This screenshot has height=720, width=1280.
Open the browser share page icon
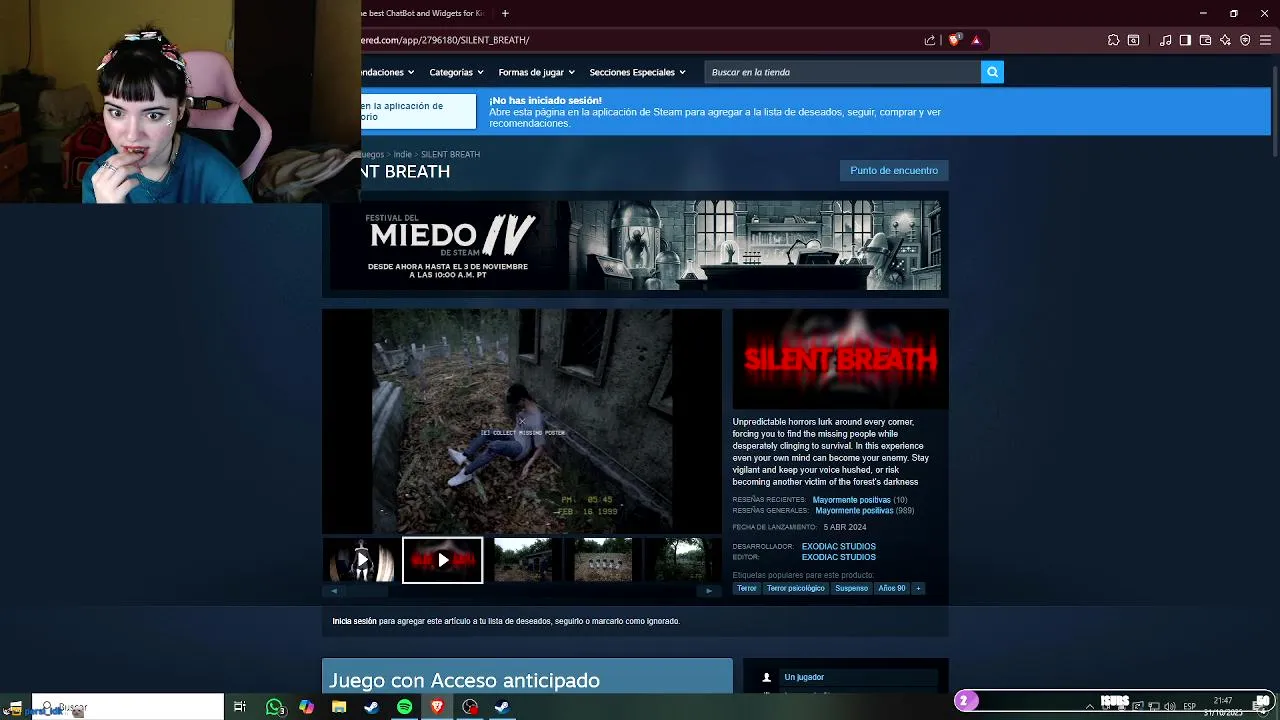tap(930, 40)
